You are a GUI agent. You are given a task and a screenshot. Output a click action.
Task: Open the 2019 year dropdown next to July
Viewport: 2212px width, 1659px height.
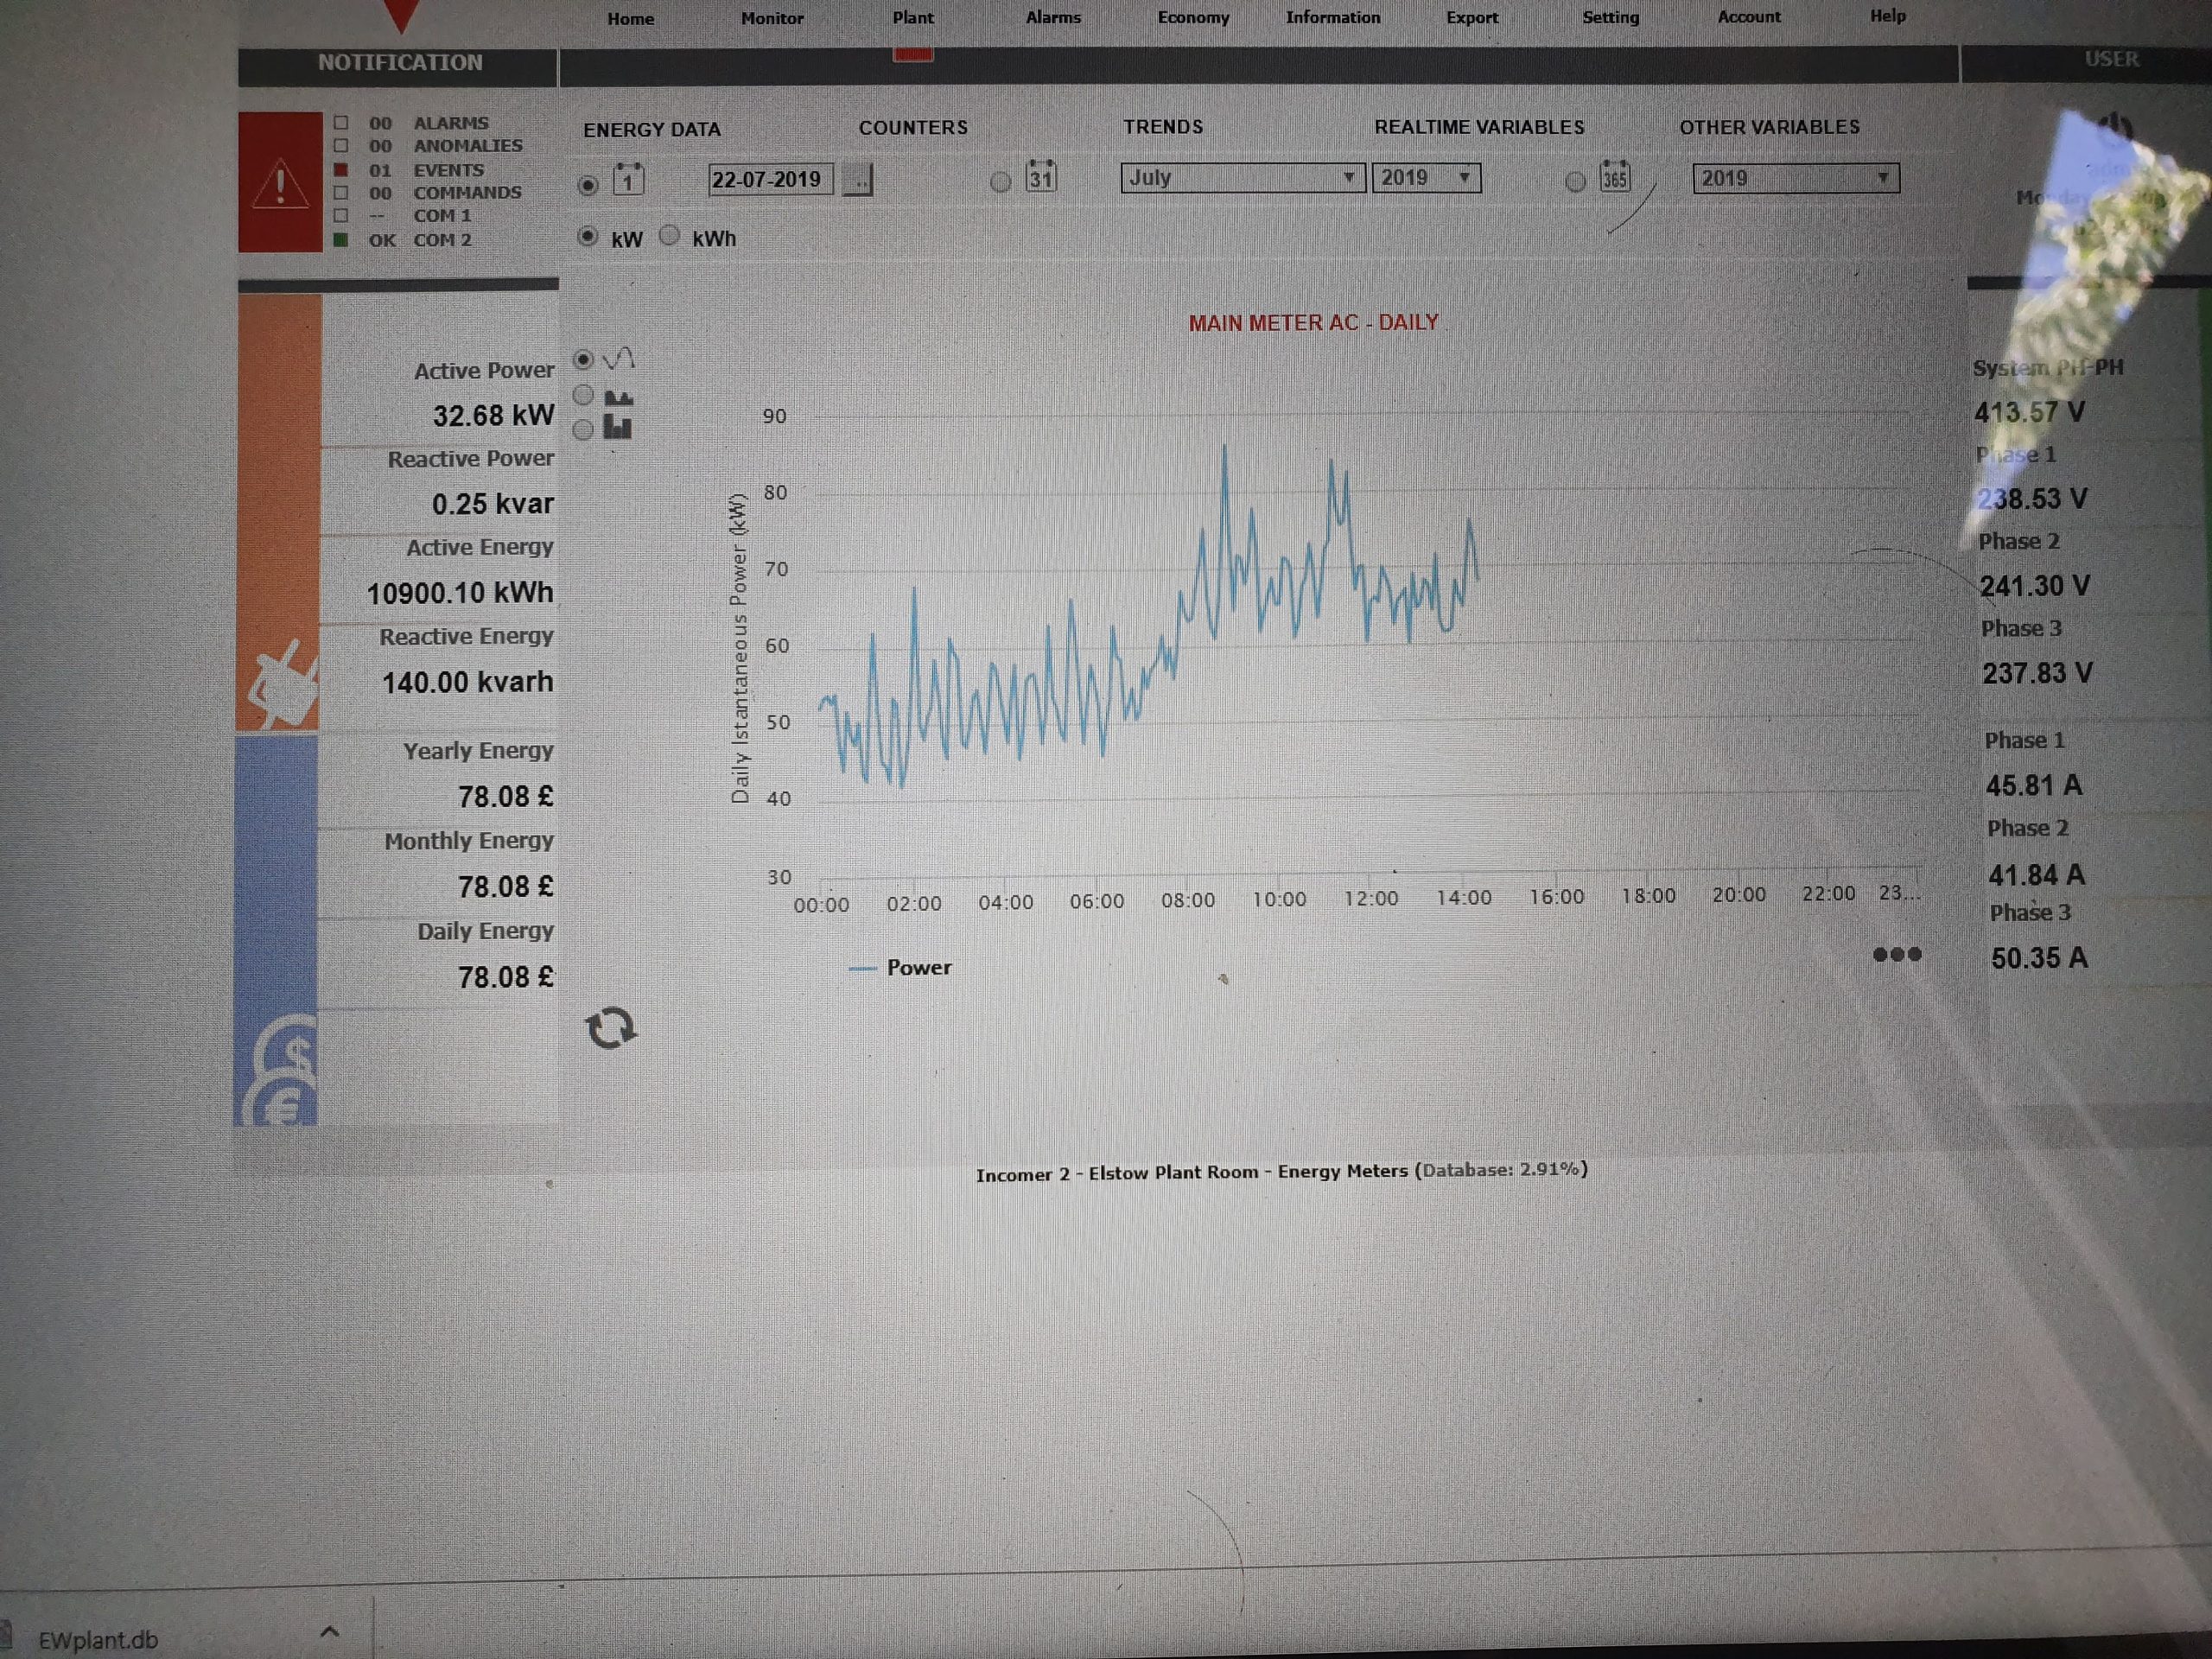1426,177
